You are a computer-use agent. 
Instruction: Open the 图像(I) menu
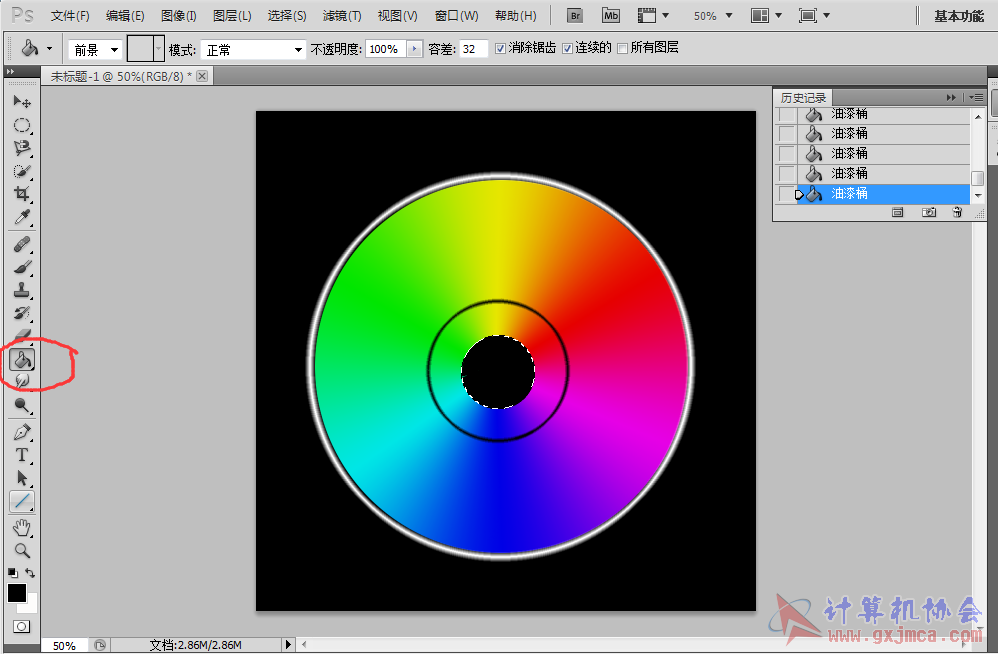[x=179, y=15]
